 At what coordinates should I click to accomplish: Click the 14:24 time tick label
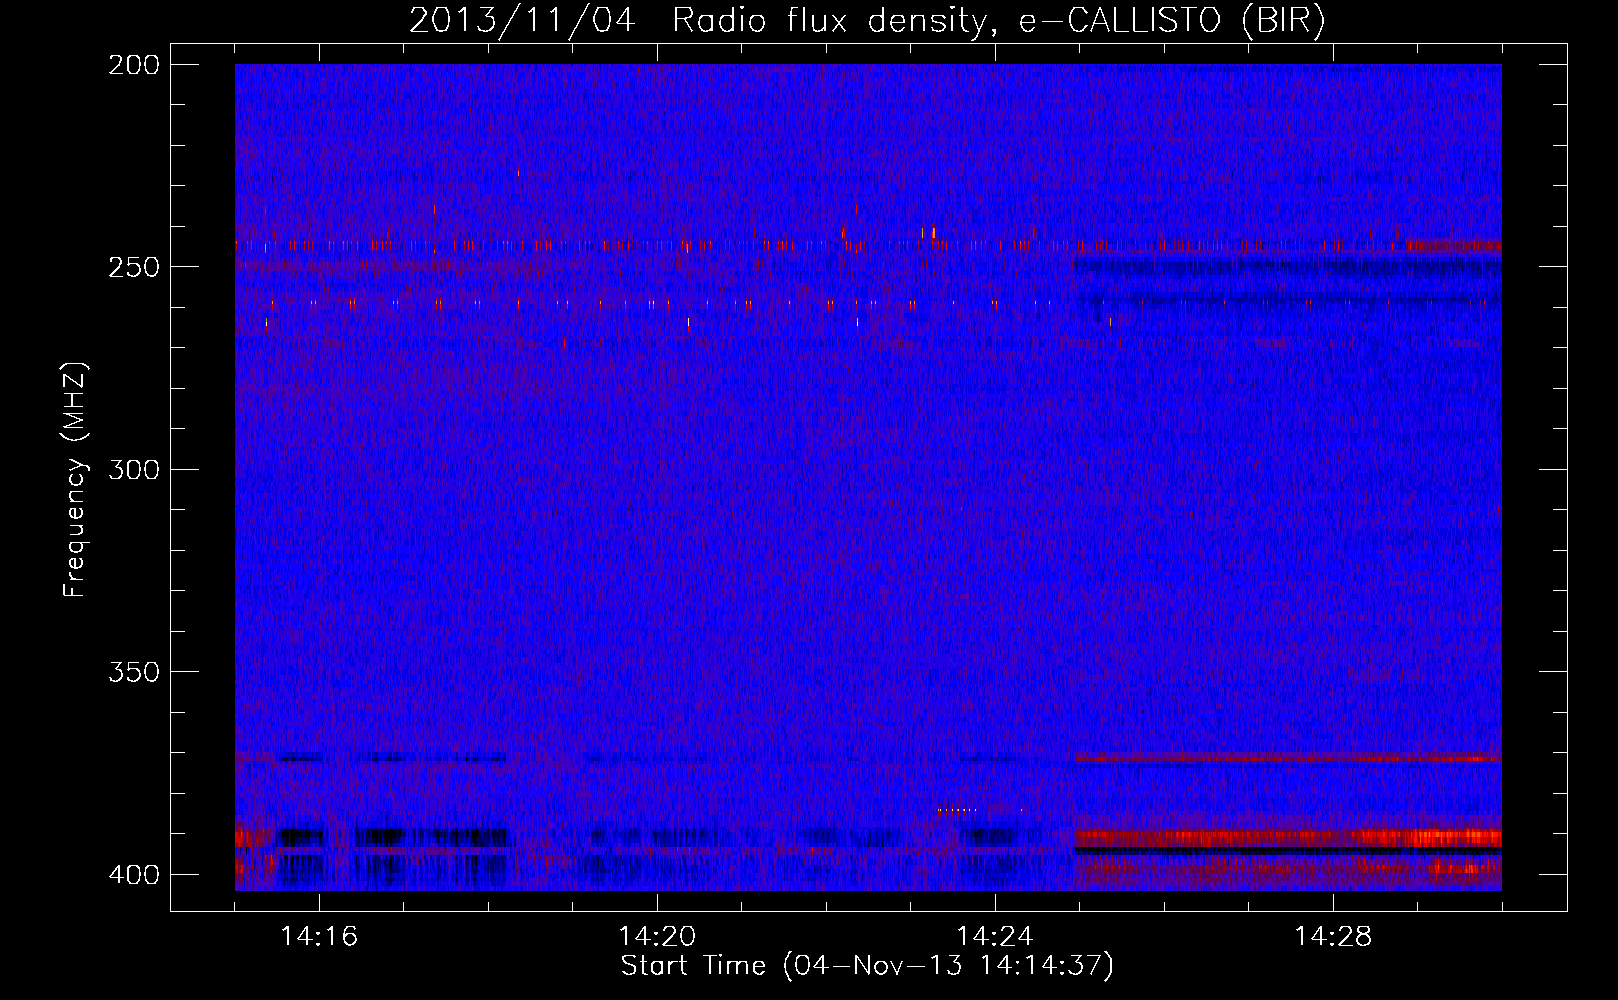click(995, 937)
